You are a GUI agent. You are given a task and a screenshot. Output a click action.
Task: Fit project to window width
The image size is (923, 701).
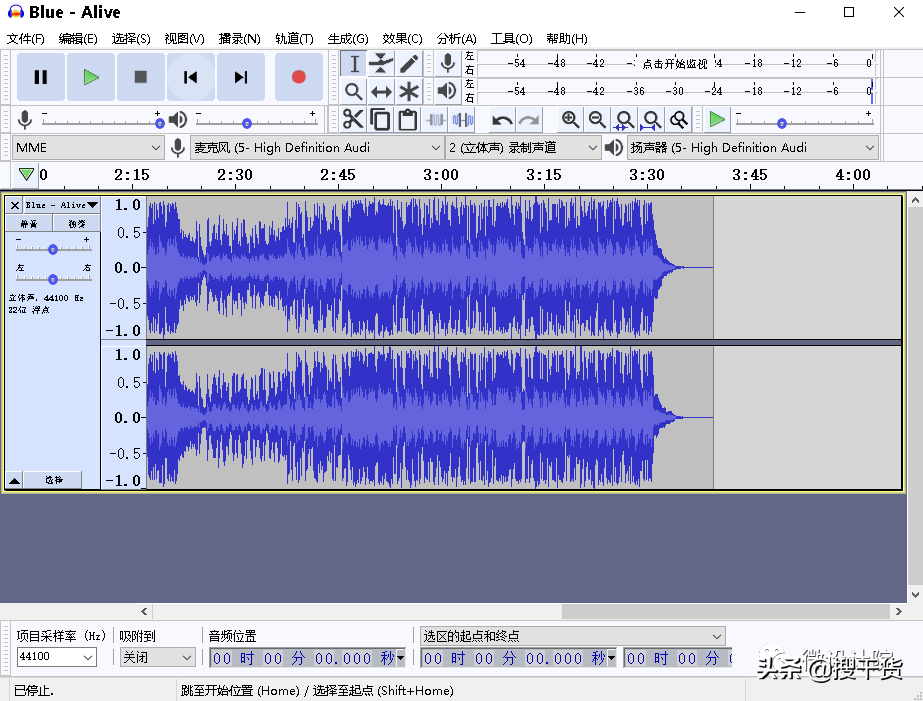click(x=651, y=119)
